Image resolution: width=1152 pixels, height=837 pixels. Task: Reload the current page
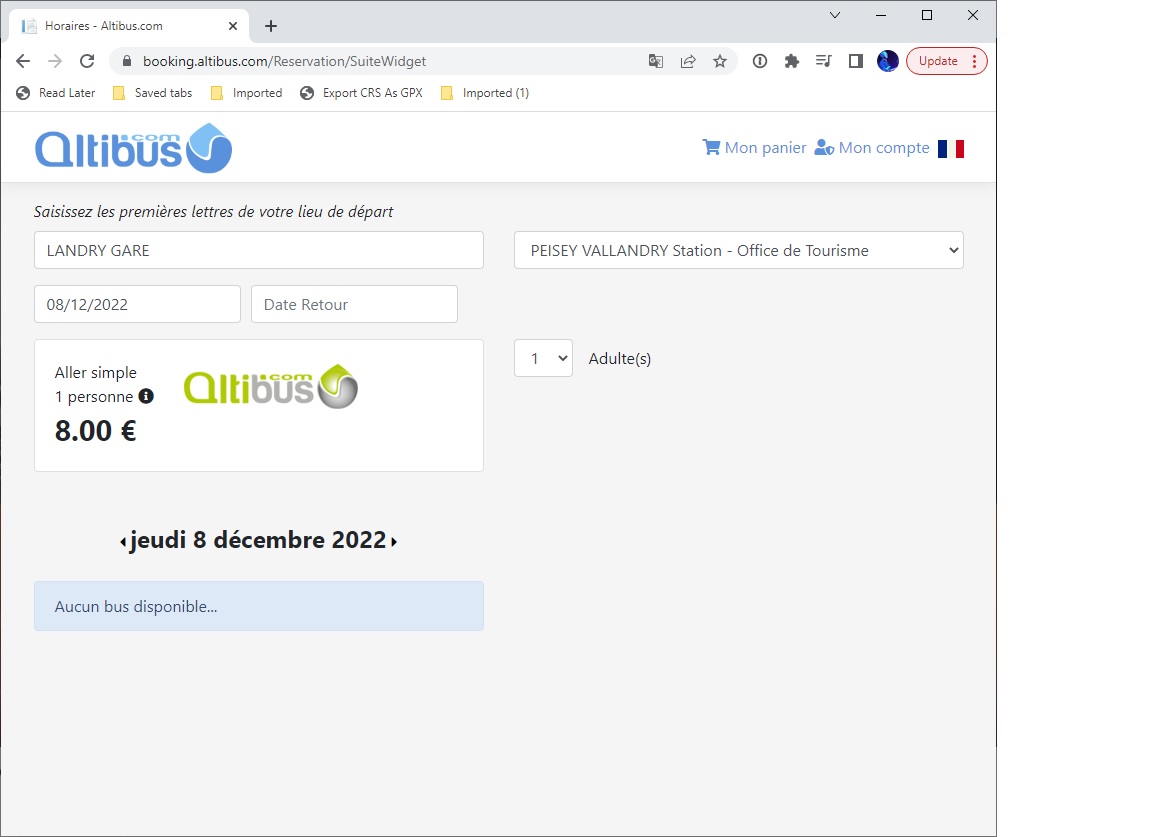coord(87,61)
